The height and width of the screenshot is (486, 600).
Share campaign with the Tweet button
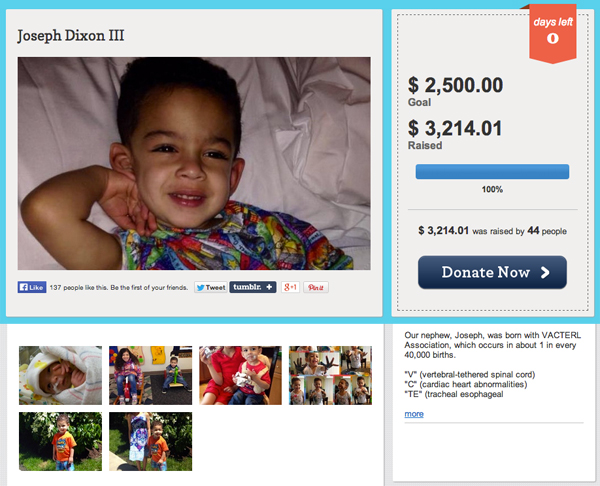click(x=211, y=287)
